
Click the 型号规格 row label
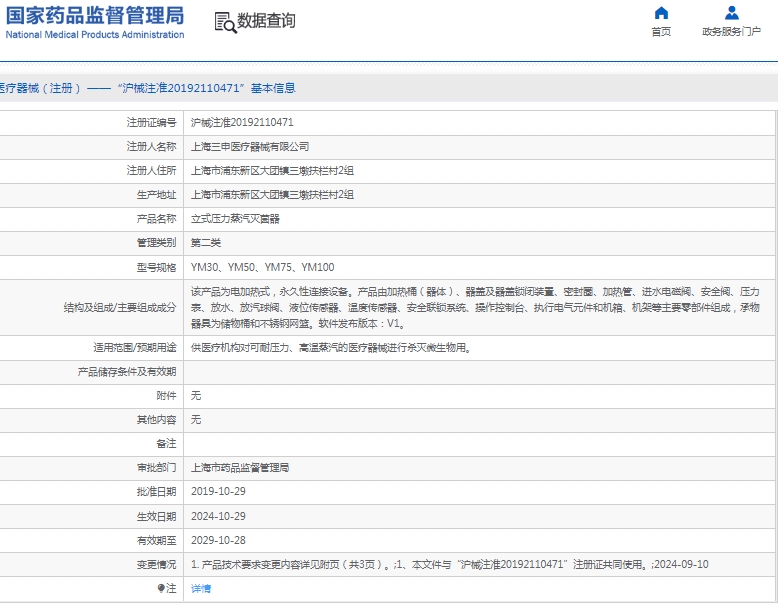[x=156, y=268]
